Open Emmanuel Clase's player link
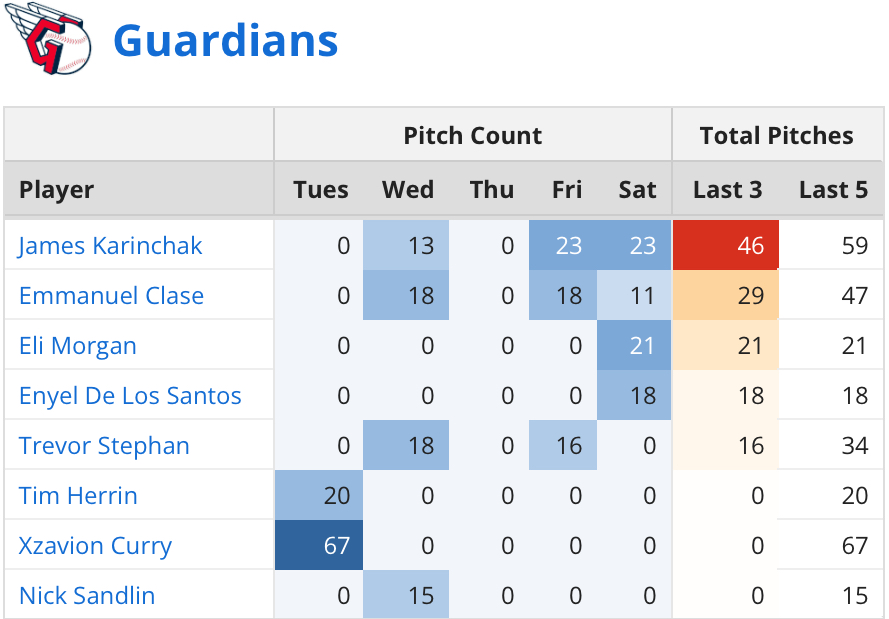This screenshot has height=619, width=889. pyautogui.click(x=111, y=296)
